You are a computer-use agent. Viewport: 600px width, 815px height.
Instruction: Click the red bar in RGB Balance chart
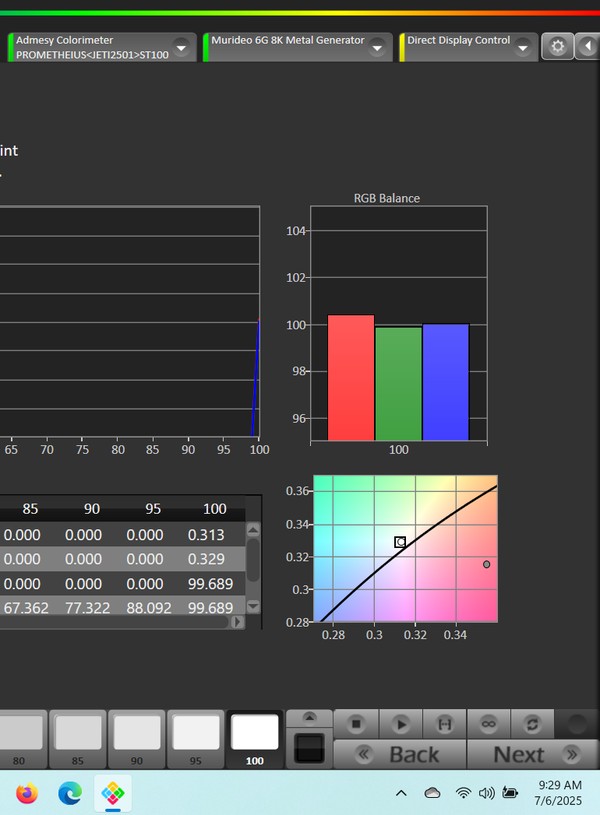[351, 377]
